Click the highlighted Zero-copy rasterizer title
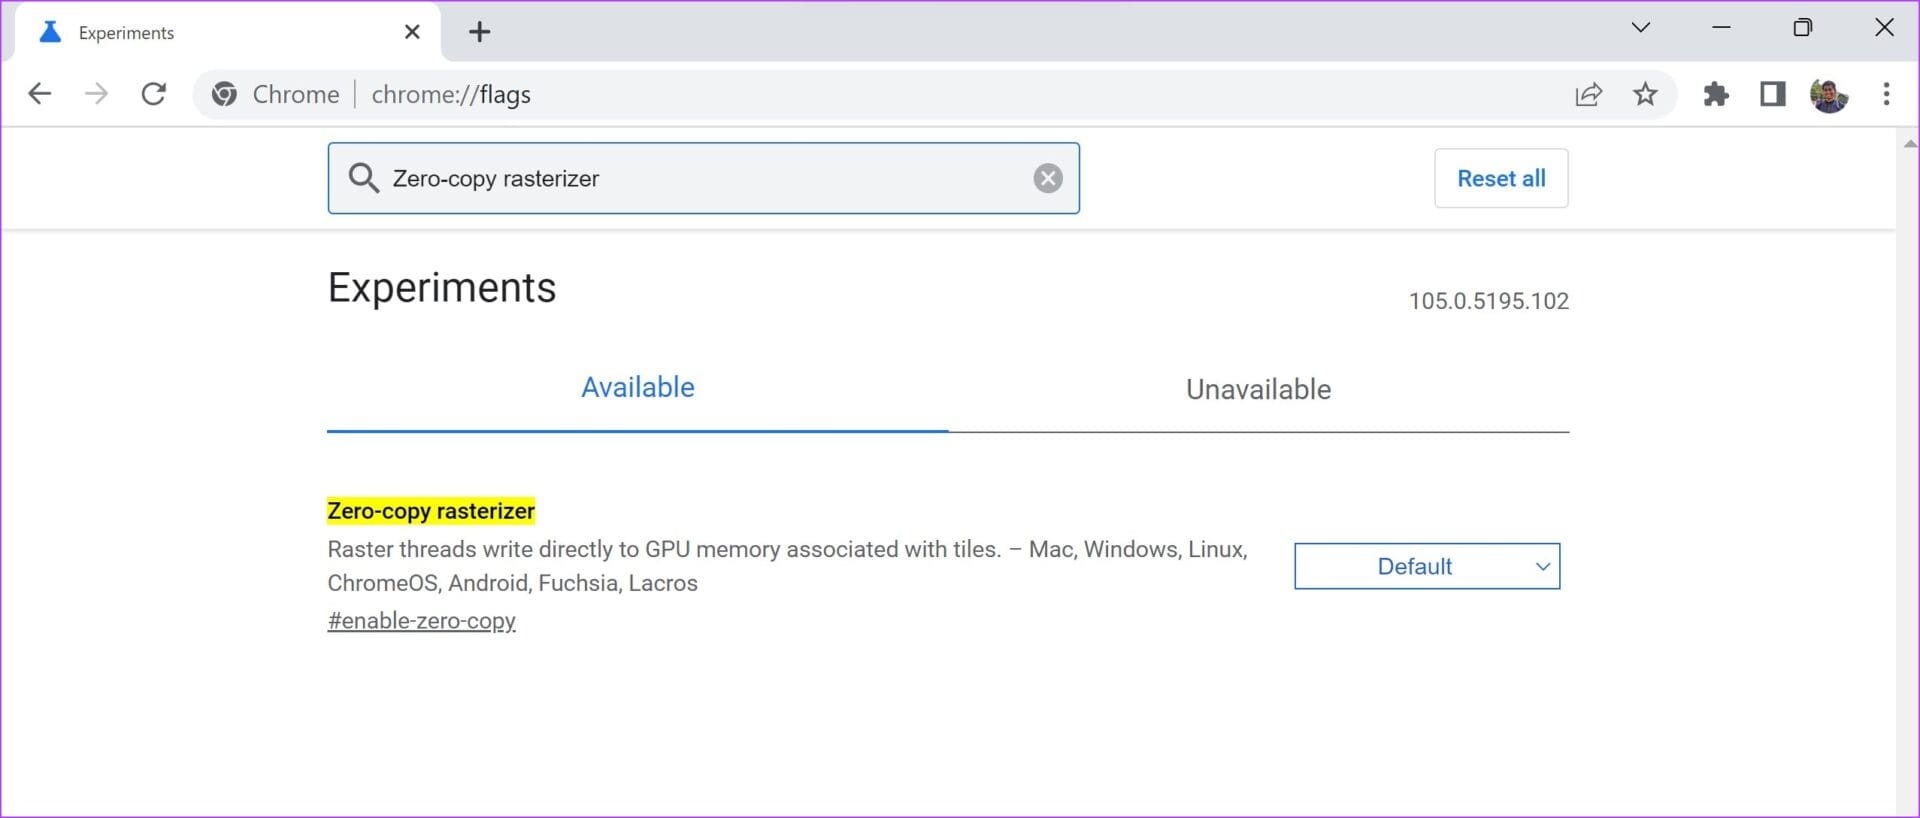 (431, 511)
